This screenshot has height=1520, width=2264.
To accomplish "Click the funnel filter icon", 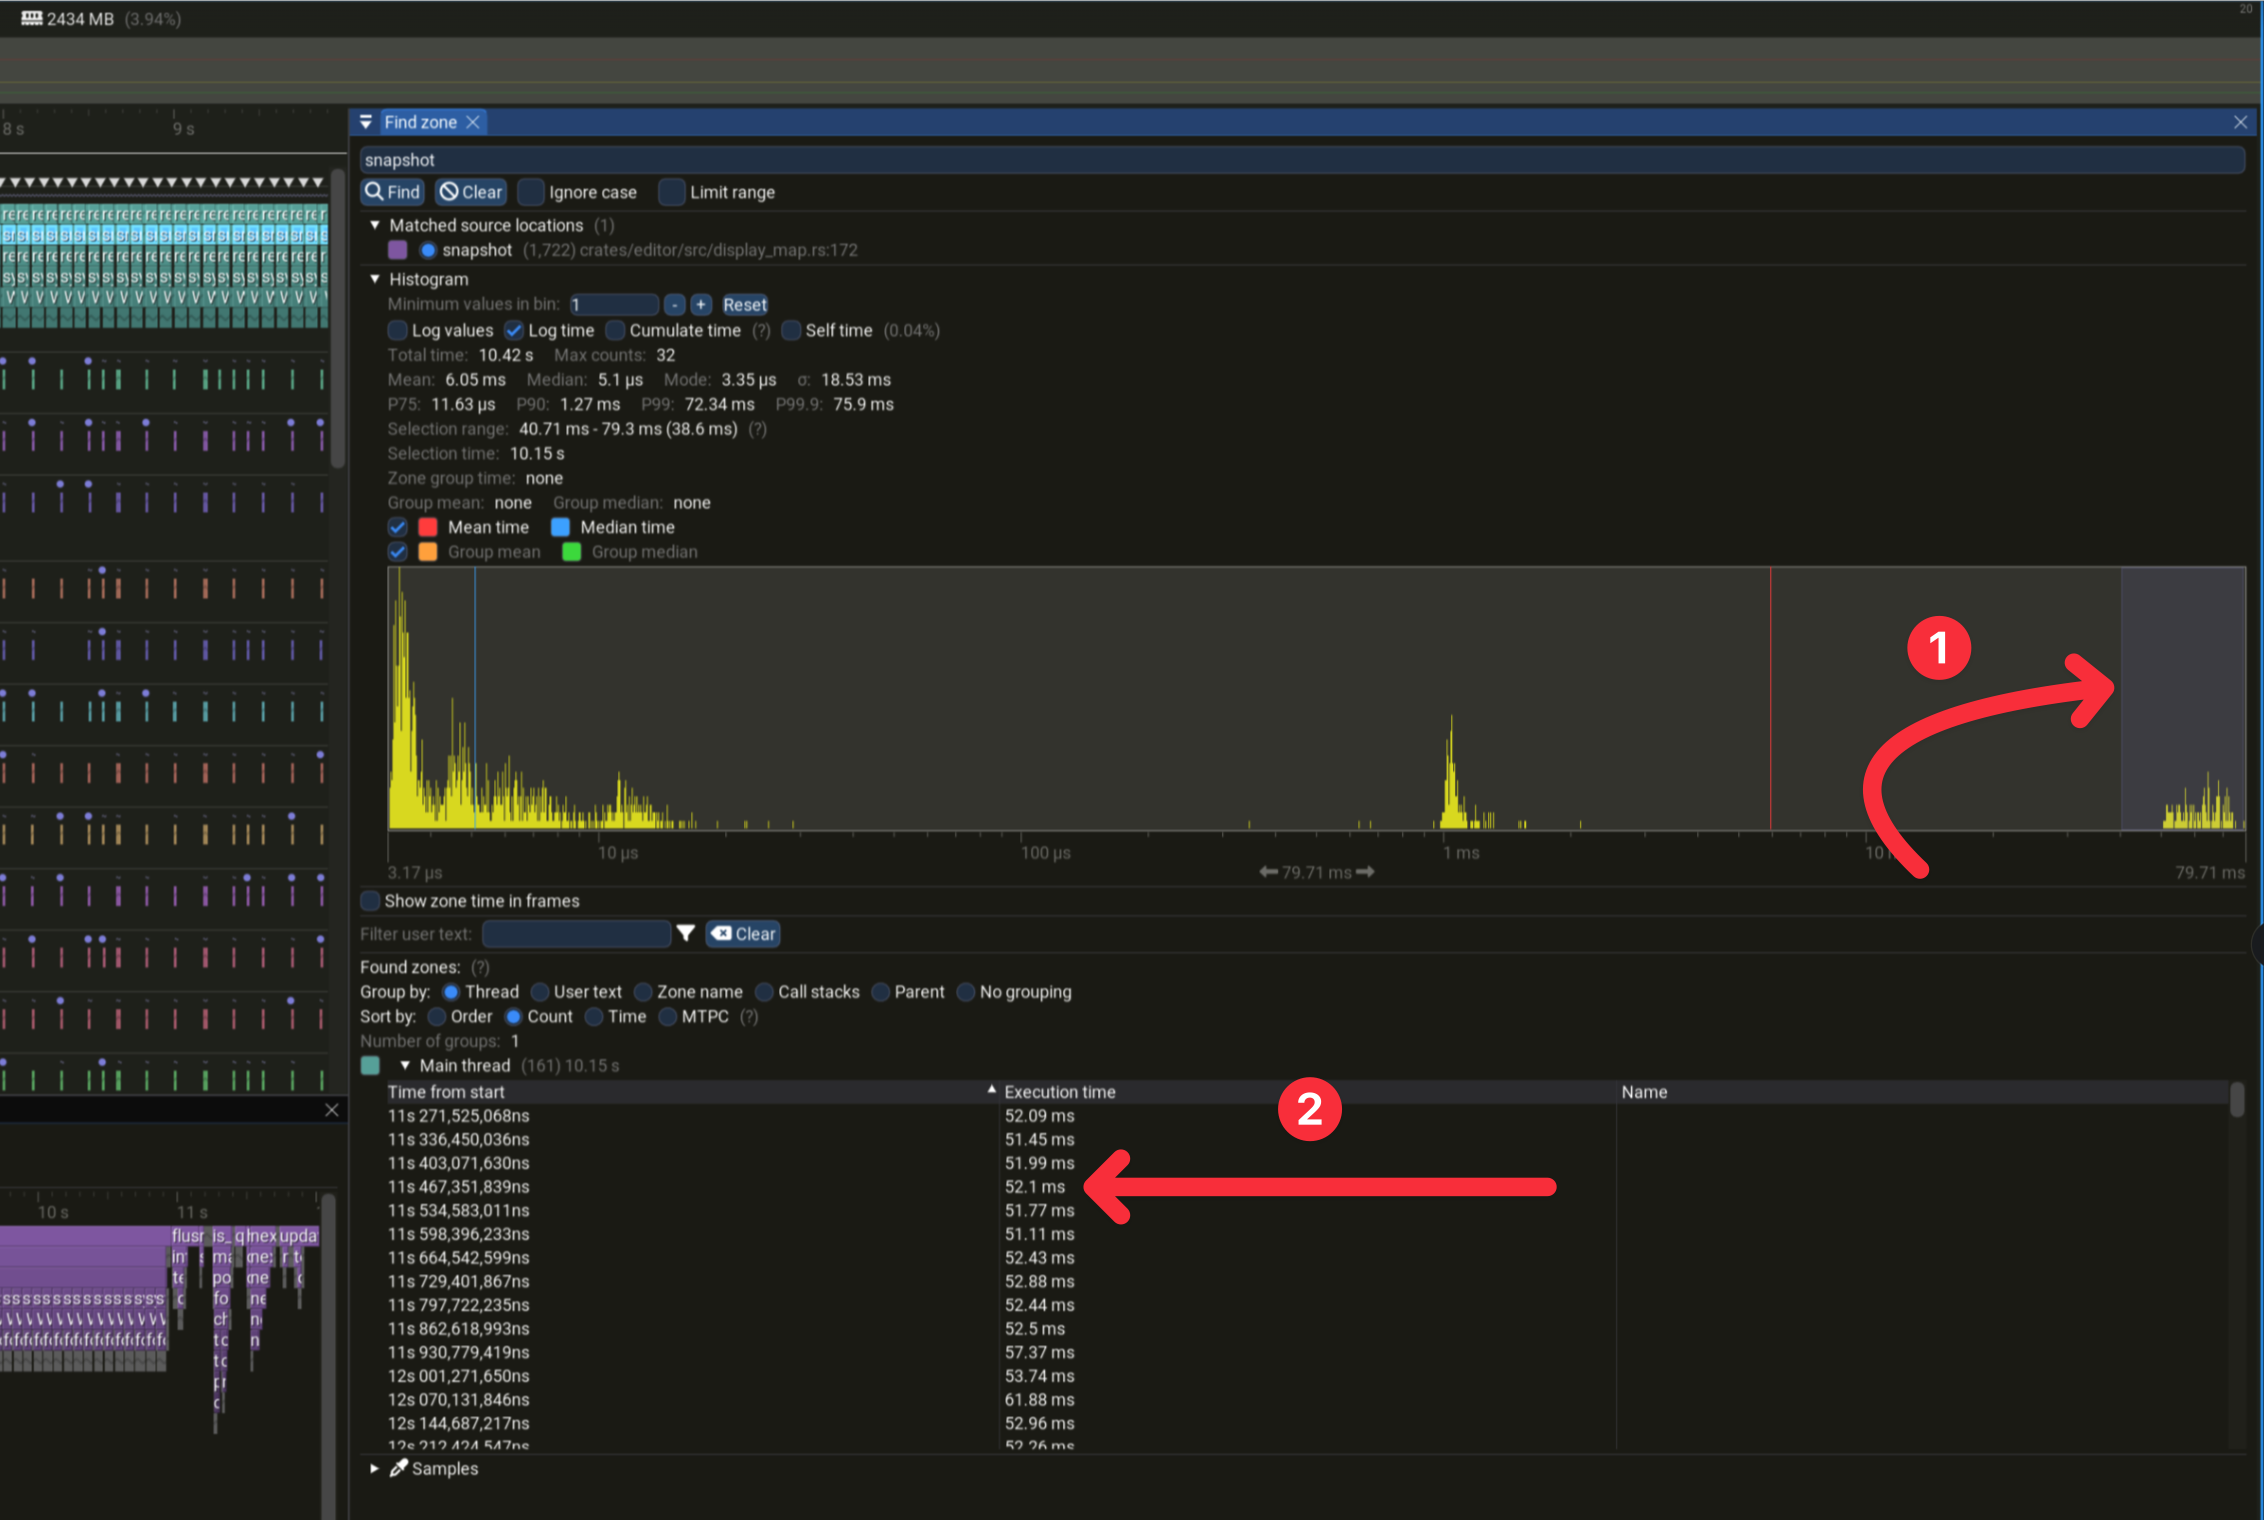I will coord(685,933).
